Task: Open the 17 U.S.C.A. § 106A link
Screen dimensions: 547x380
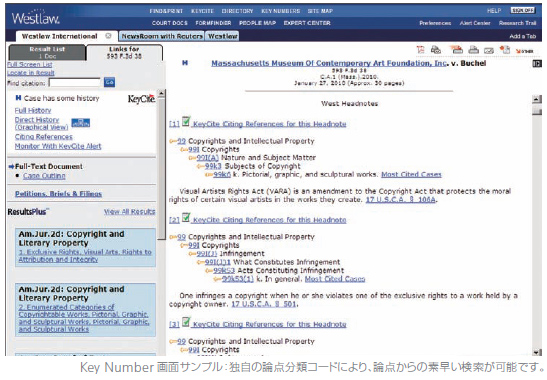Action: click(x=400, y=200)
